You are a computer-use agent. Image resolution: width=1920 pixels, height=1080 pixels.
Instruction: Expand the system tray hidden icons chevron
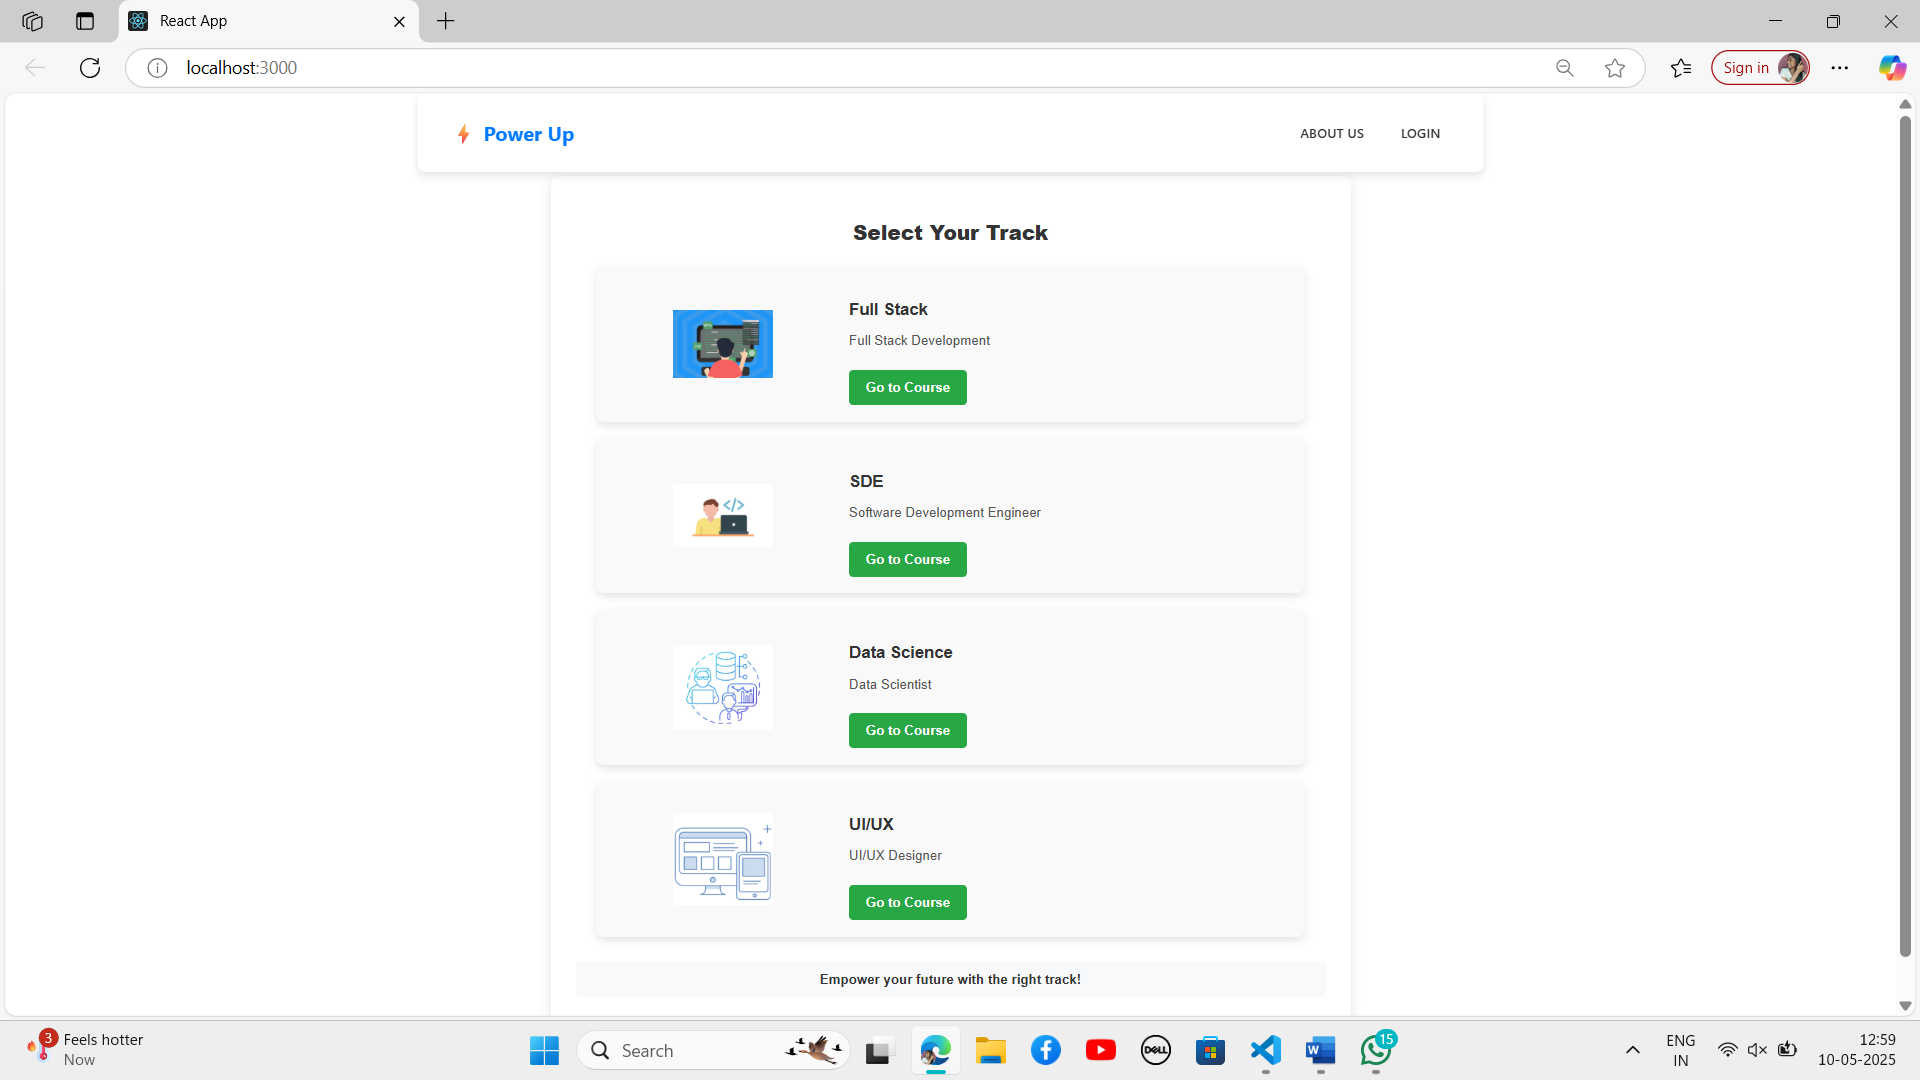pyautogui.click(x=1632, y=1050)
